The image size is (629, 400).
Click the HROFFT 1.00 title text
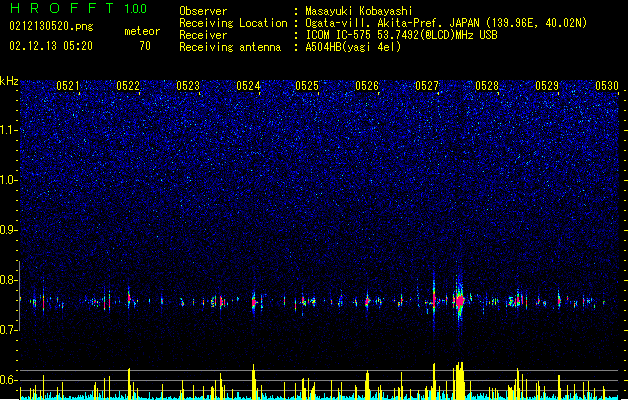coord(79,8)
